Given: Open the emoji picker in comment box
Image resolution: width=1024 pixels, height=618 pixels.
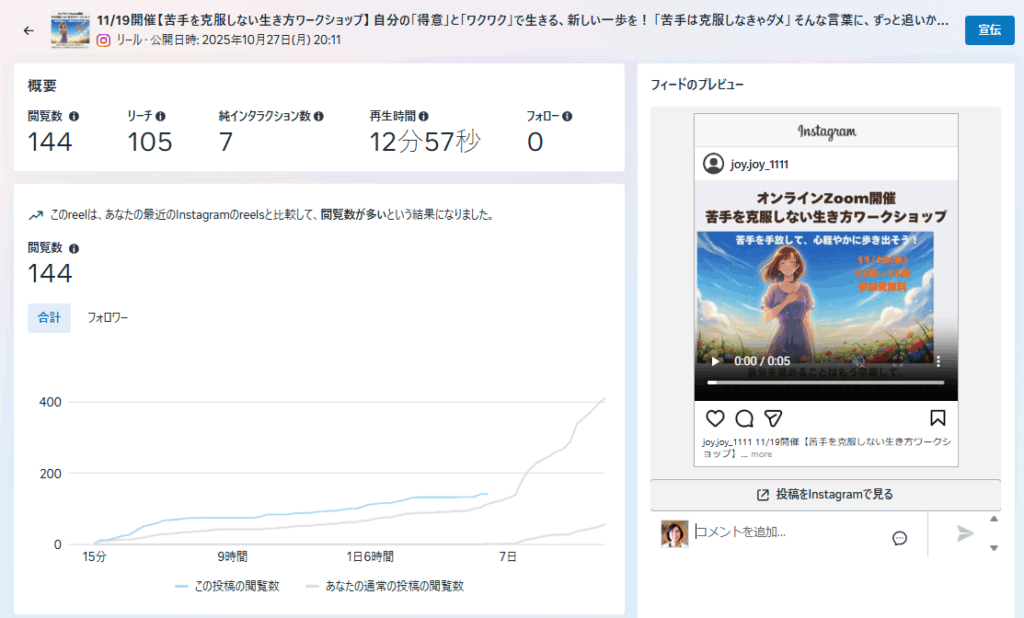Looking at the screenshot, I should click(x=899, y=538).
